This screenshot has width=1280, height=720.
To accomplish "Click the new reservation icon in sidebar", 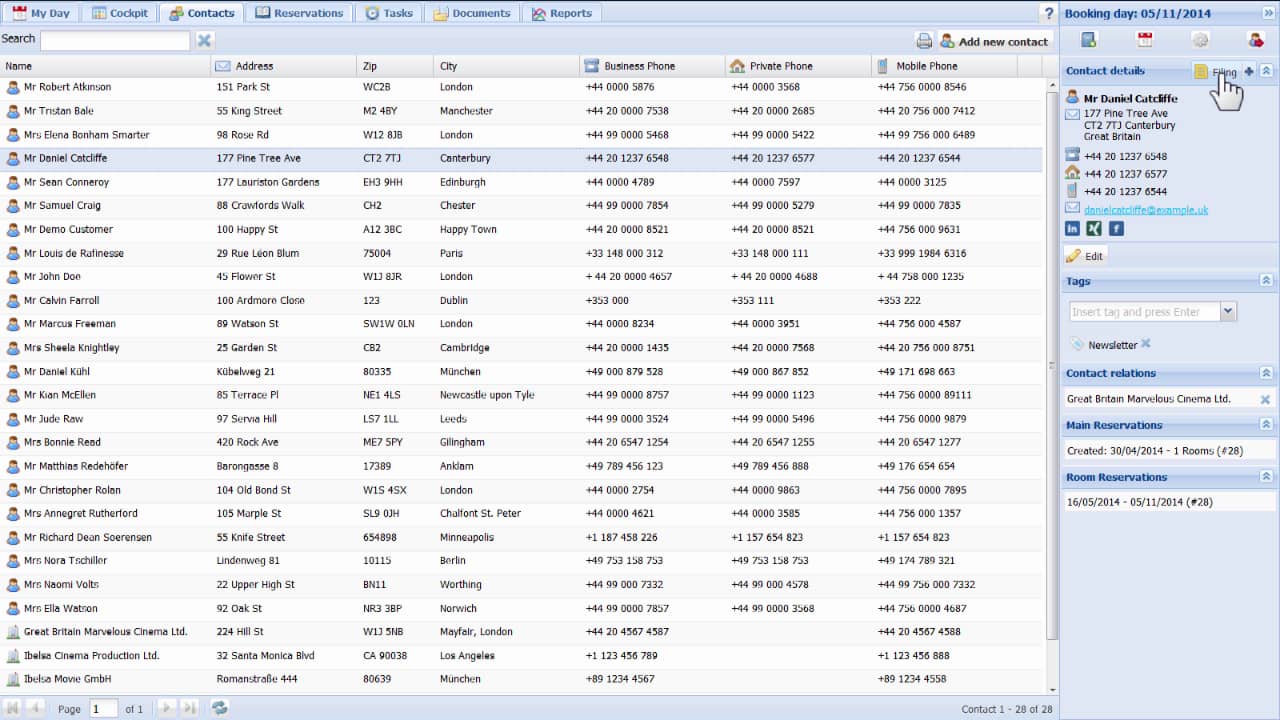I will 1089,40.
